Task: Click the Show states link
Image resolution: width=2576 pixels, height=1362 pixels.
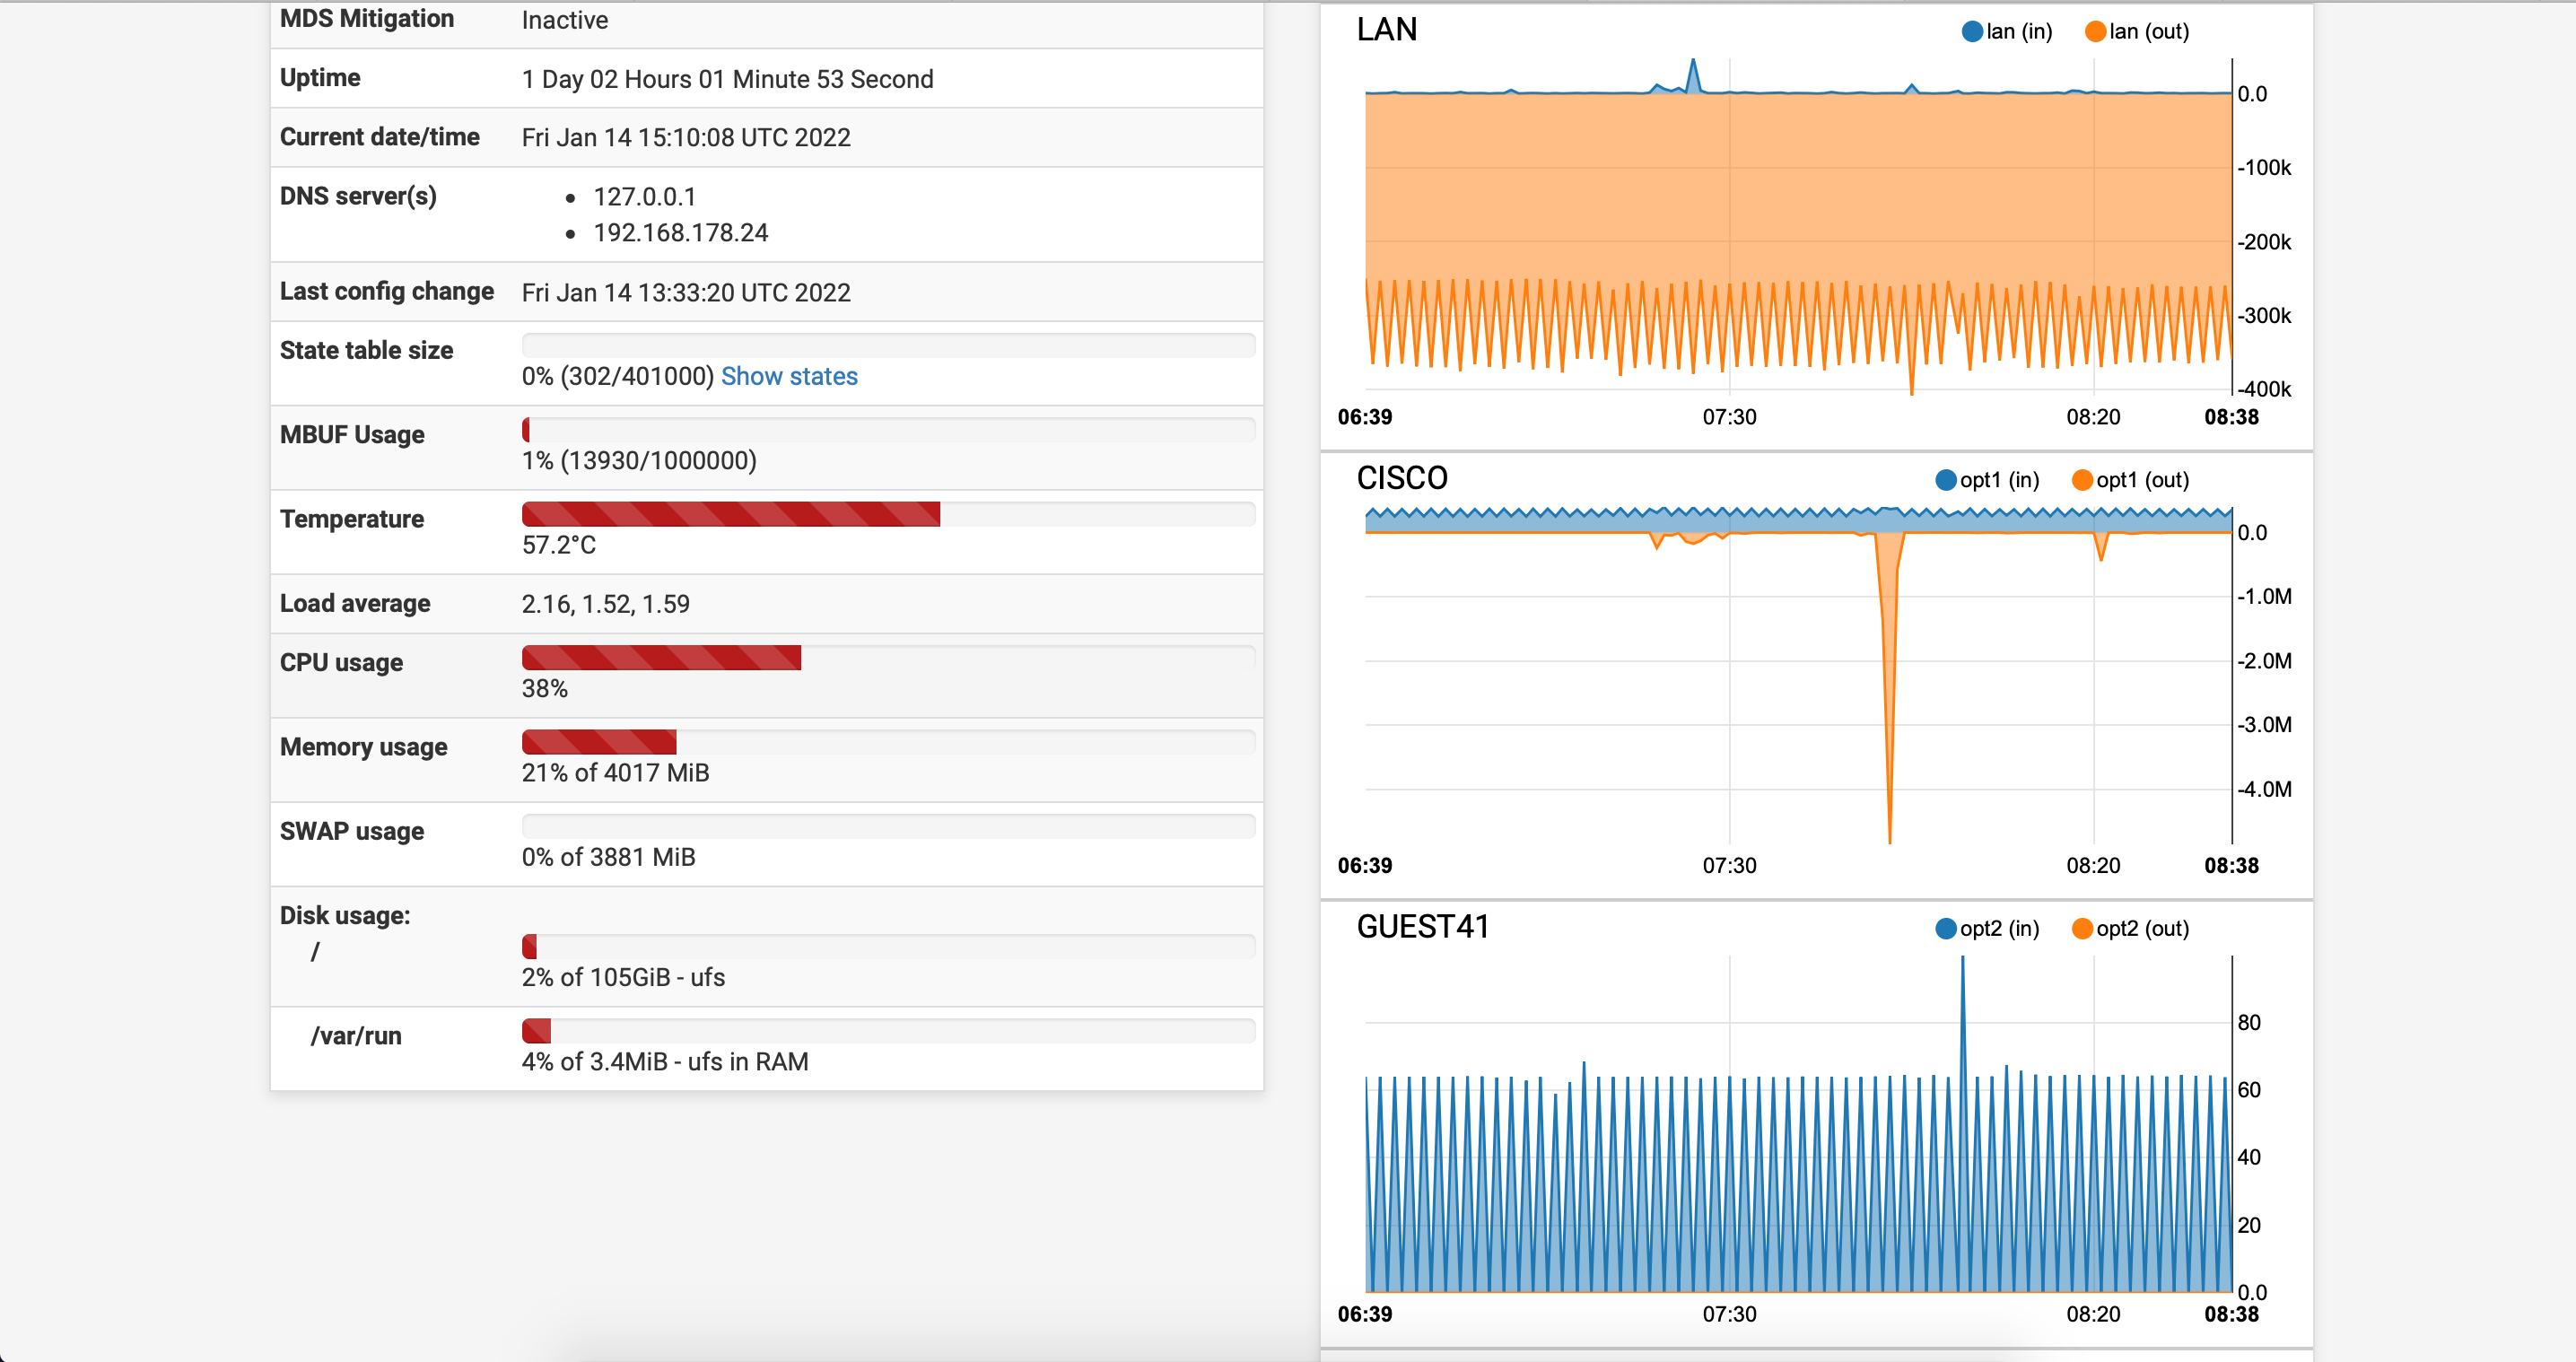Action: pyautogui.click(x=788, y=376)
